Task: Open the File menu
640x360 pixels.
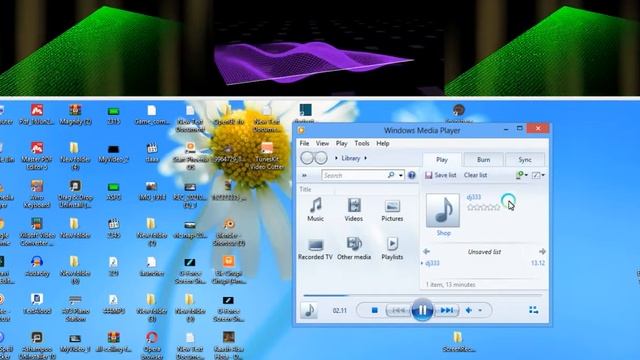Action: (304, 143)
